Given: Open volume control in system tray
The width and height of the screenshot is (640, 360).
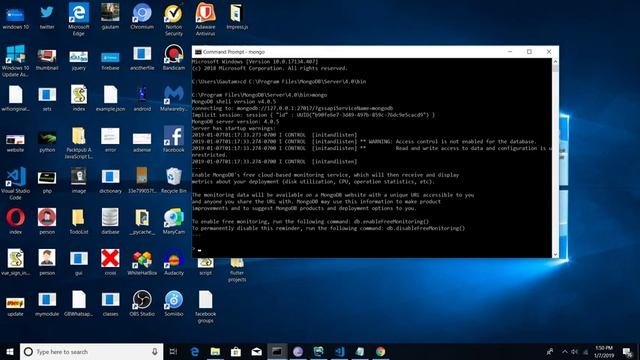Looking at the screenshot, I should tap(575, 351).
